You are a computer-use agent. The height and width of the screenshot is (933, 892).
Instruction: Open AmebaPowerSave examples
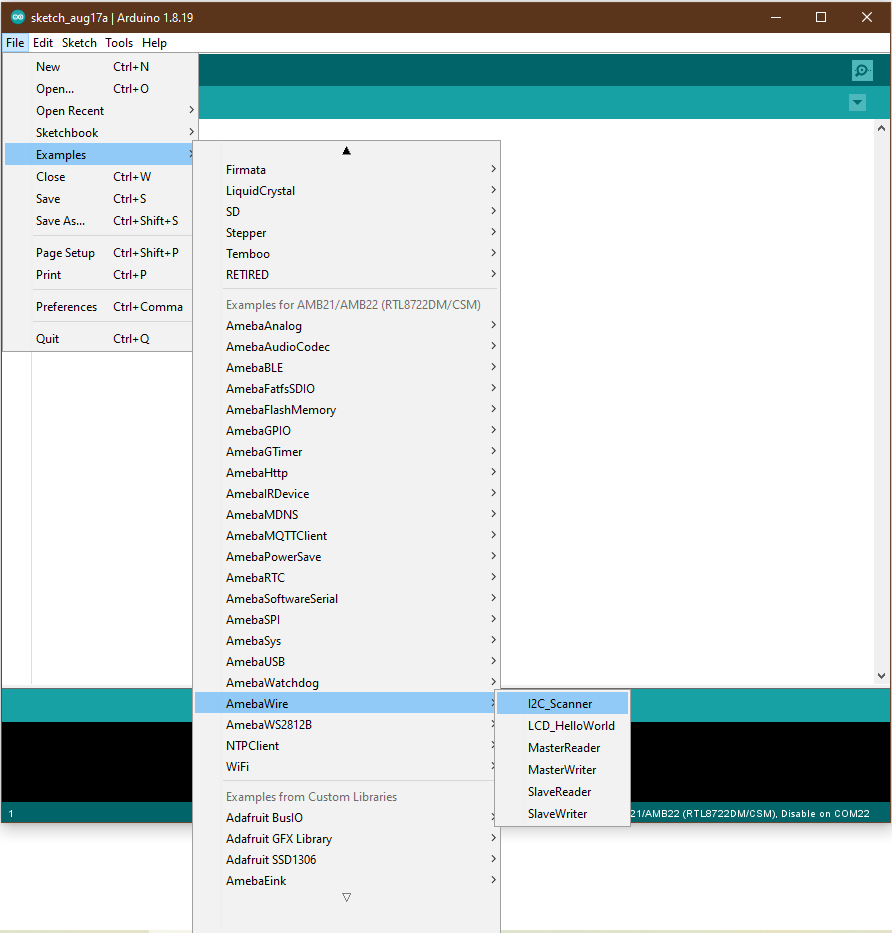(x=347, y=557)
